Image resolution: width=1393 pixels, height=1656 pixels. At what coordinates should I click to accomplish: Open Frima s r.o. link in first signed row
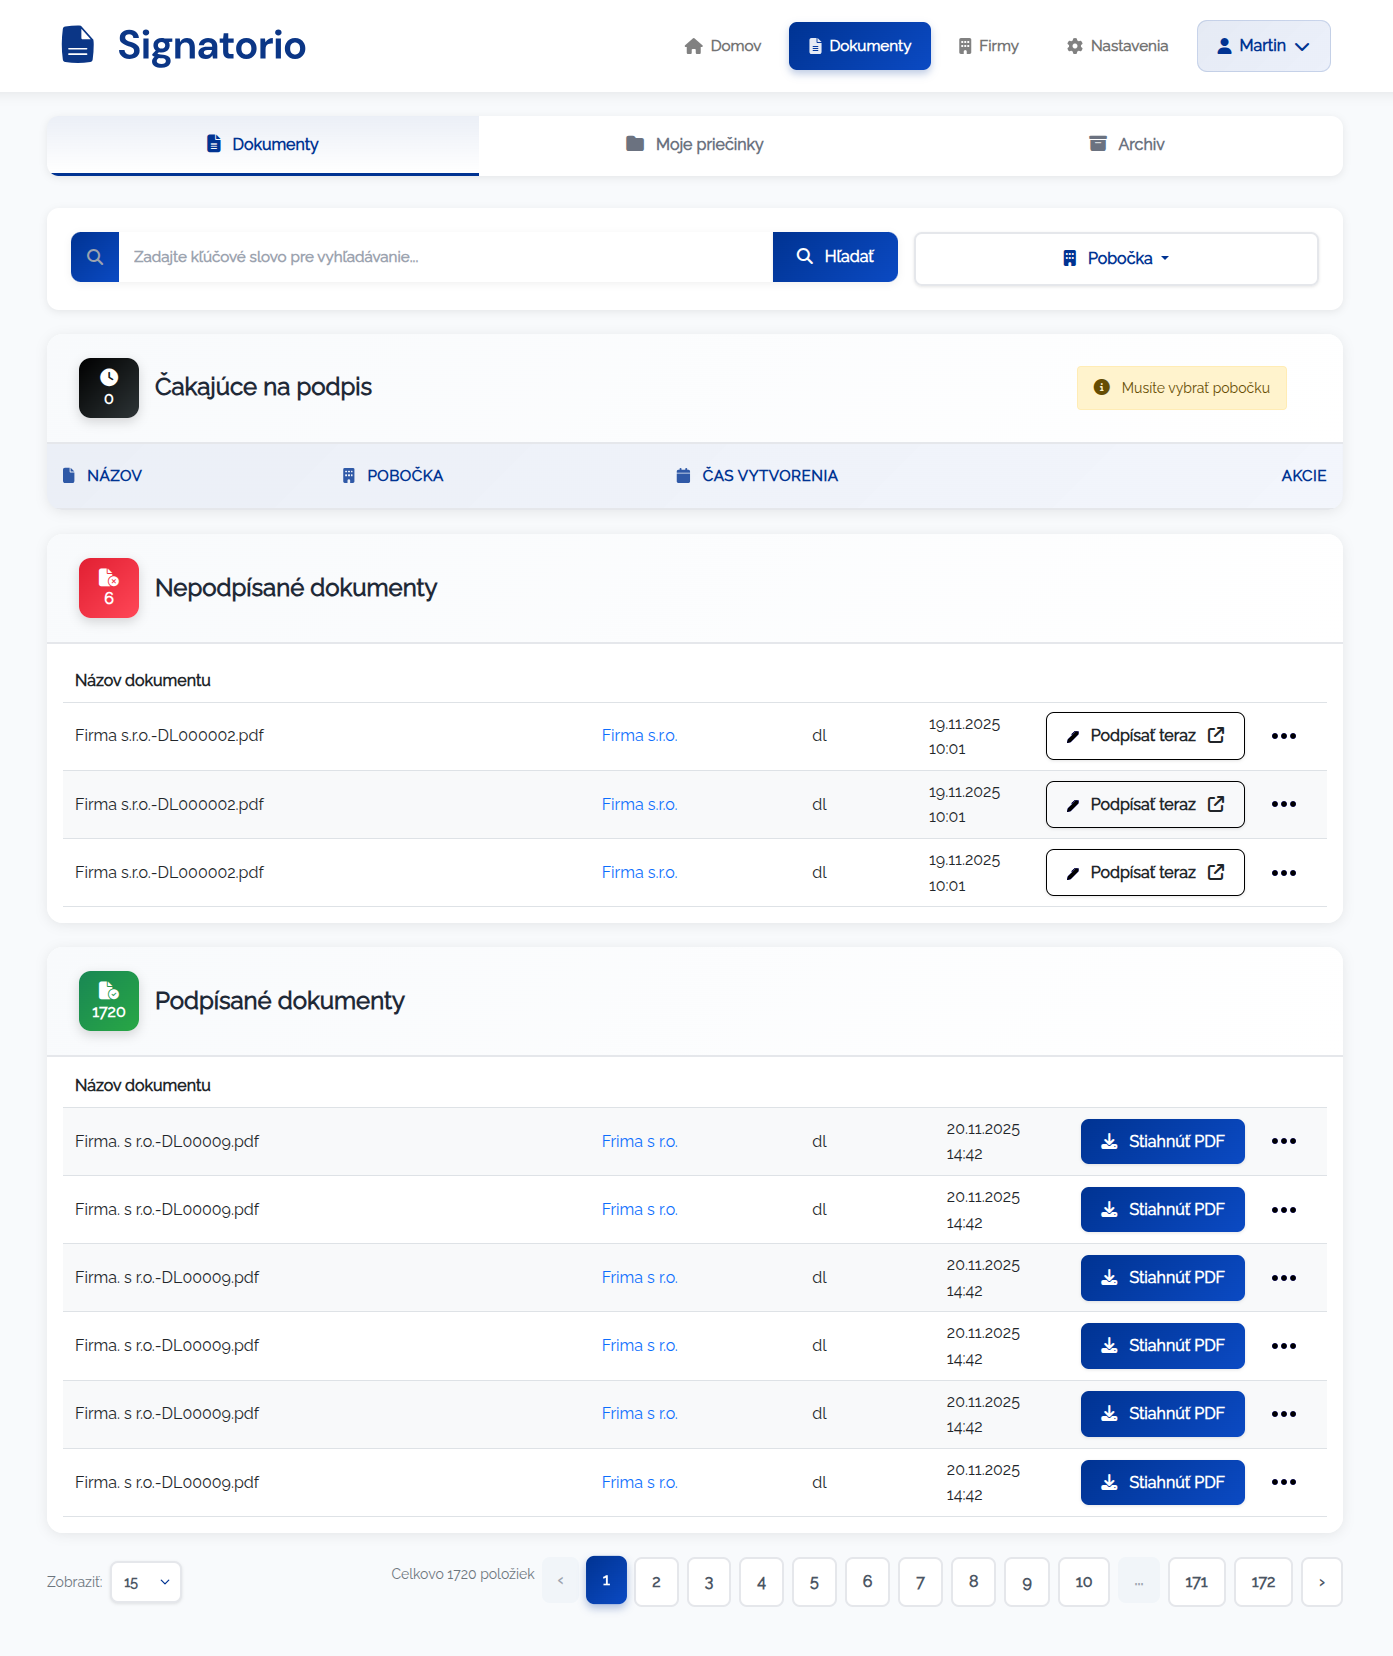640,1141
